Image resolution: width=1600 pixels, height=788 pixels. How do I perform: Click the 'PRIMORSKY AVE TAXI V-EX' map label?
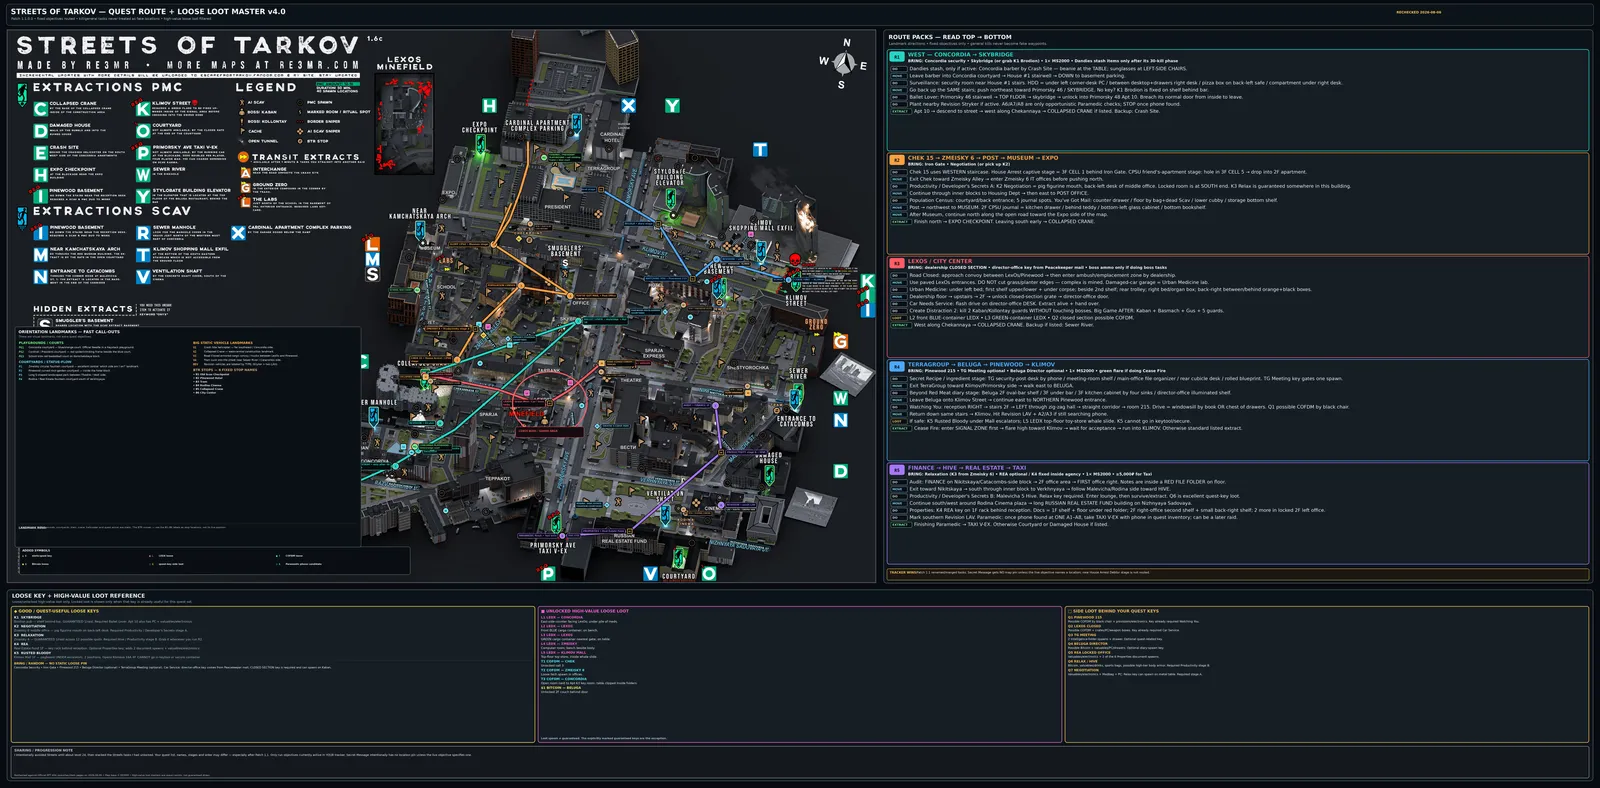click(x=553, y=548)
